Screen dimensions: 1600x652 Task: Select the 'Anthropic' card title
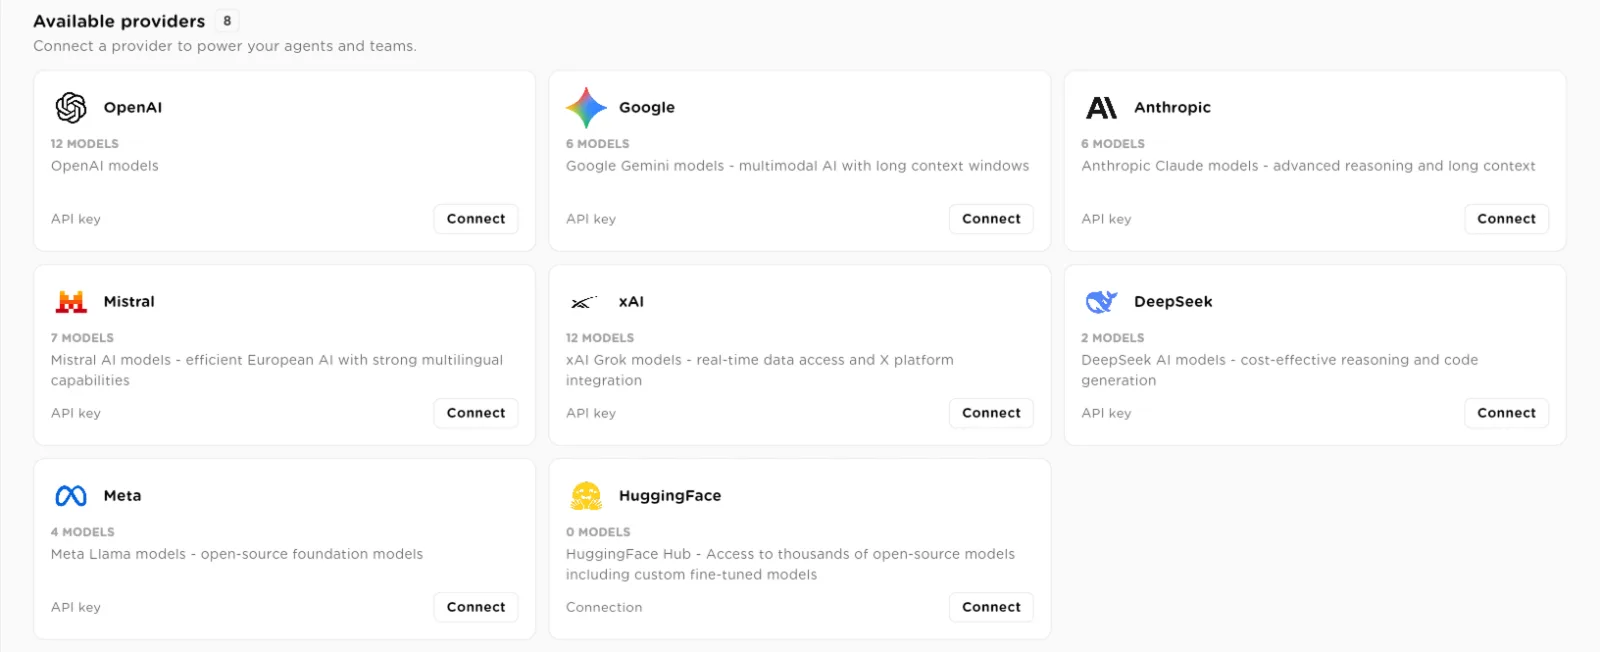point(1172,107)
